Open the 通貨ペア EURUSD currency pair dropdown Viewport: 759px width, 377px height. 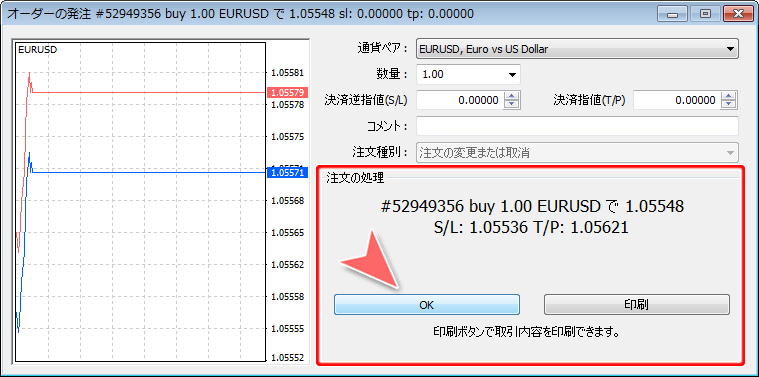(x=577, y=49)
